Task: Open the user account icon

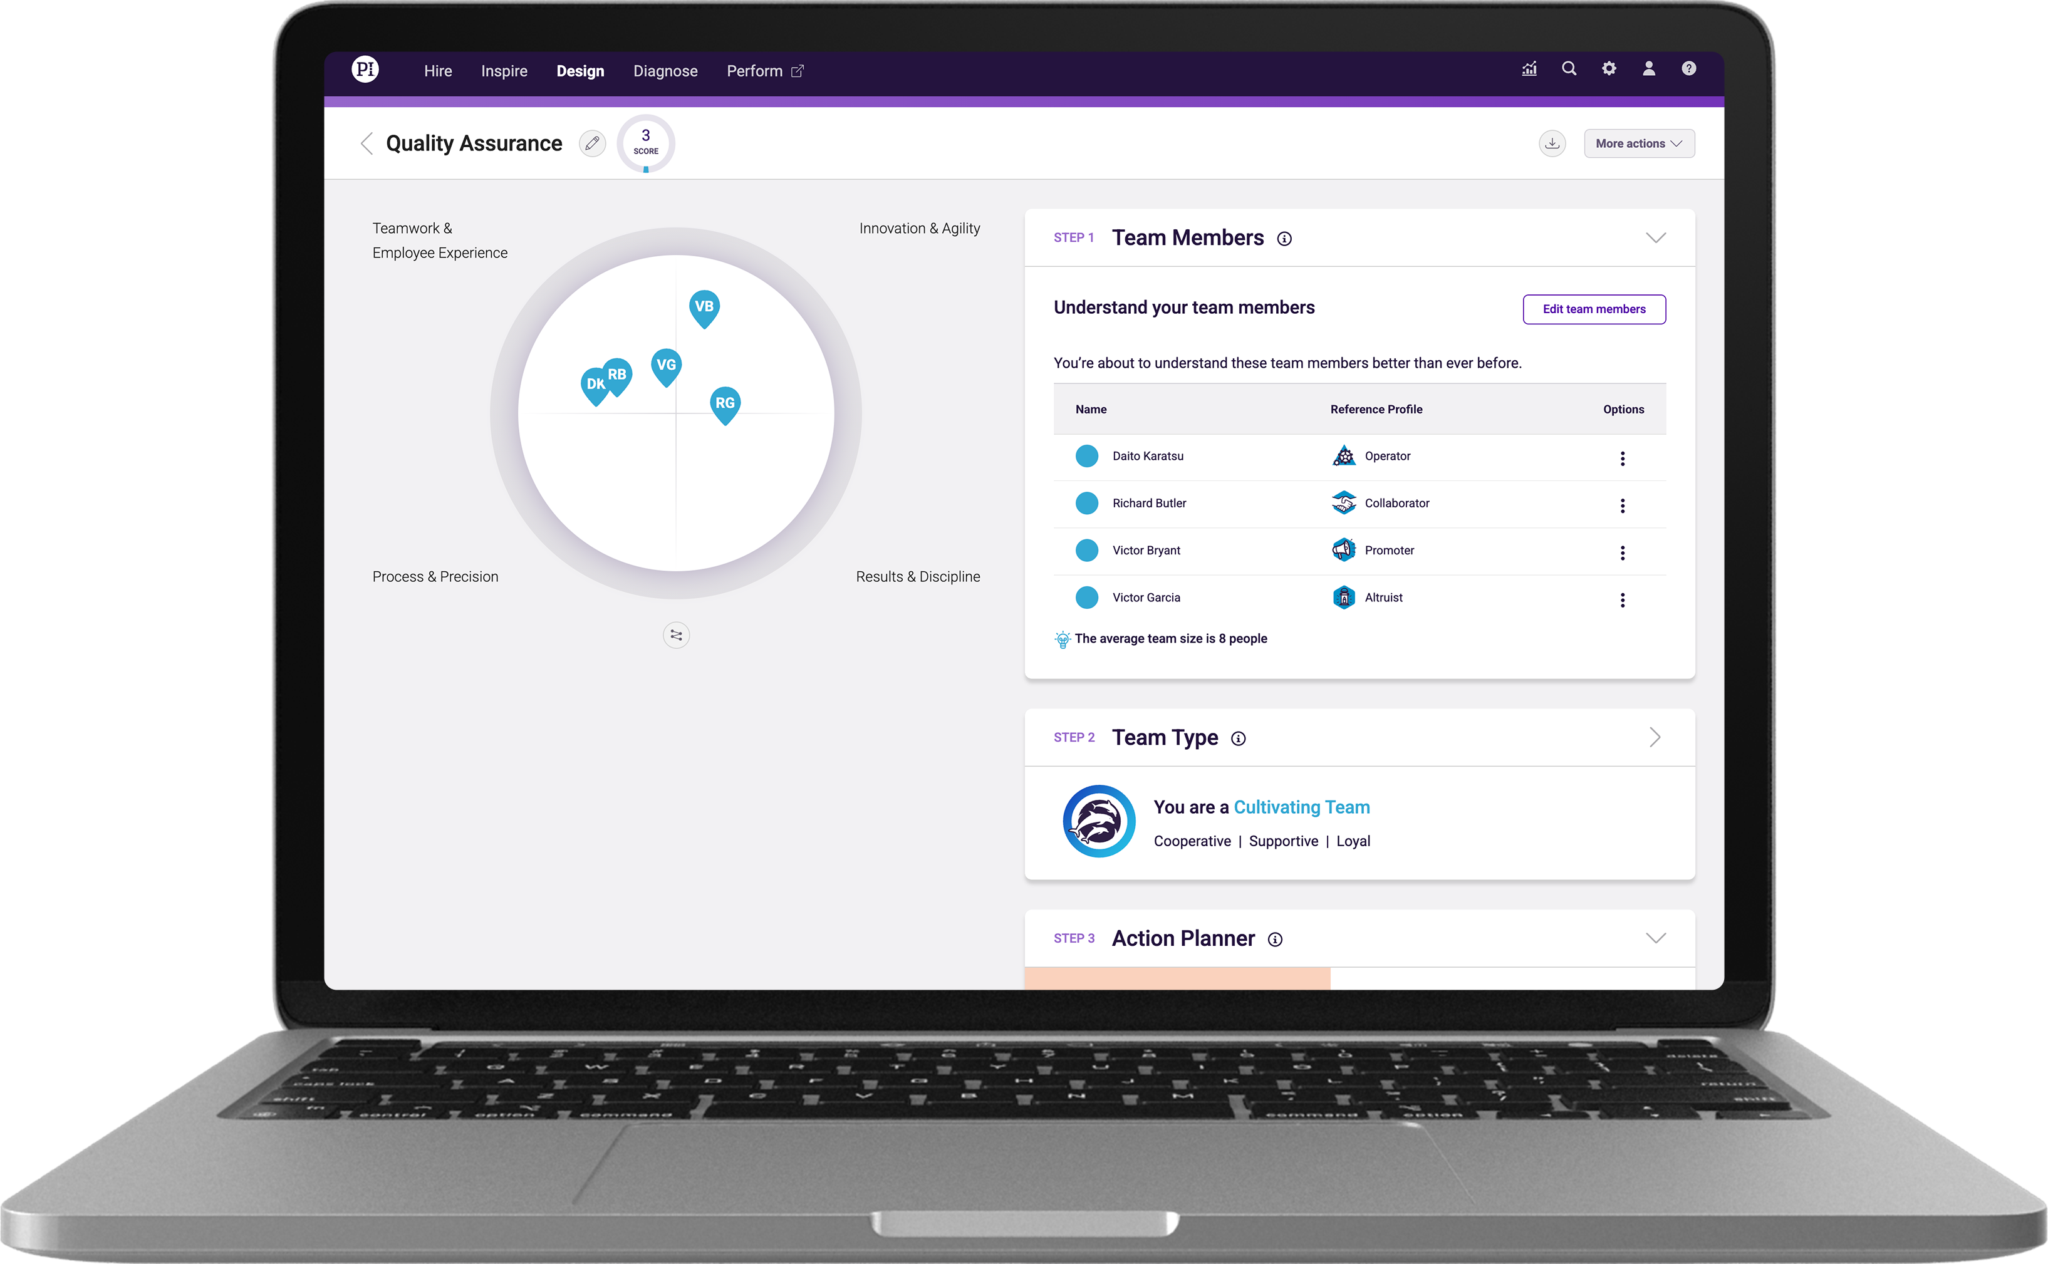Action: (x=1648, y=69)
